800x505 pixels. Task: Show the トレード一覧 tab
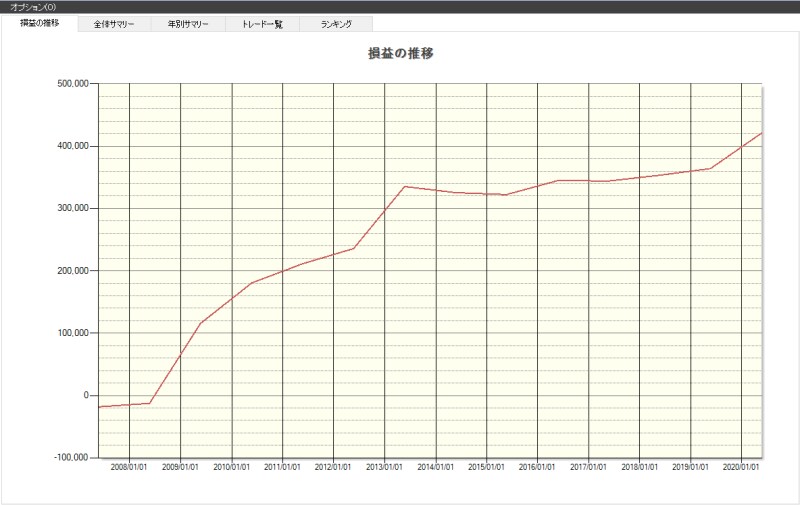pyautogui.click(x=262, y=24)
